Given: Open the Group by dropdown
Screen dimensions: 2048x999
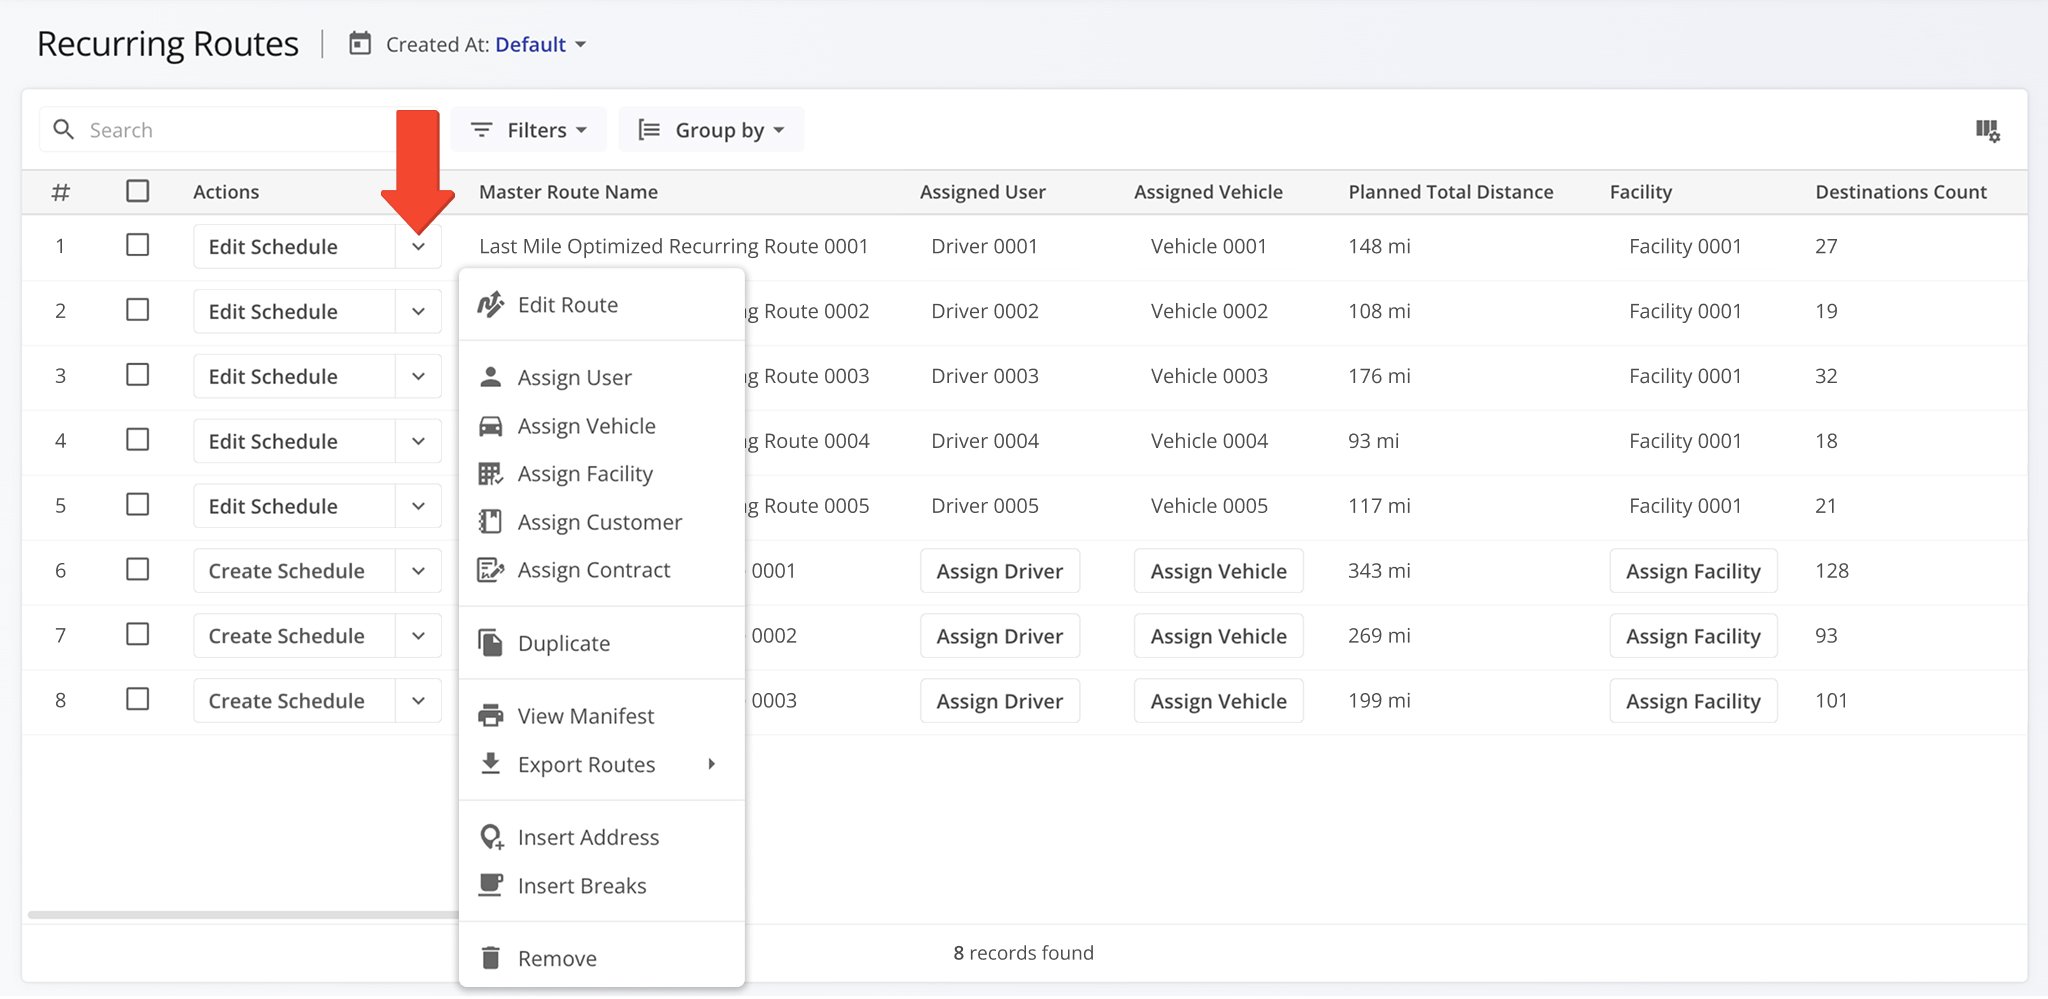Looking at the screenshot, I should 711,129.
